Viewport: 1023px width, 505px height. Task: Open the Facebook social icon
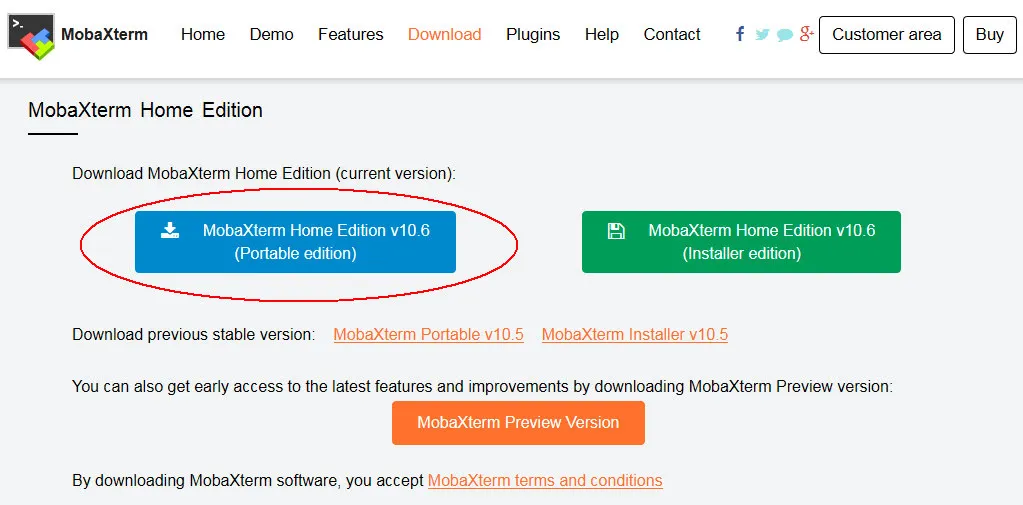pyautogui.click(x=740, y=34)
